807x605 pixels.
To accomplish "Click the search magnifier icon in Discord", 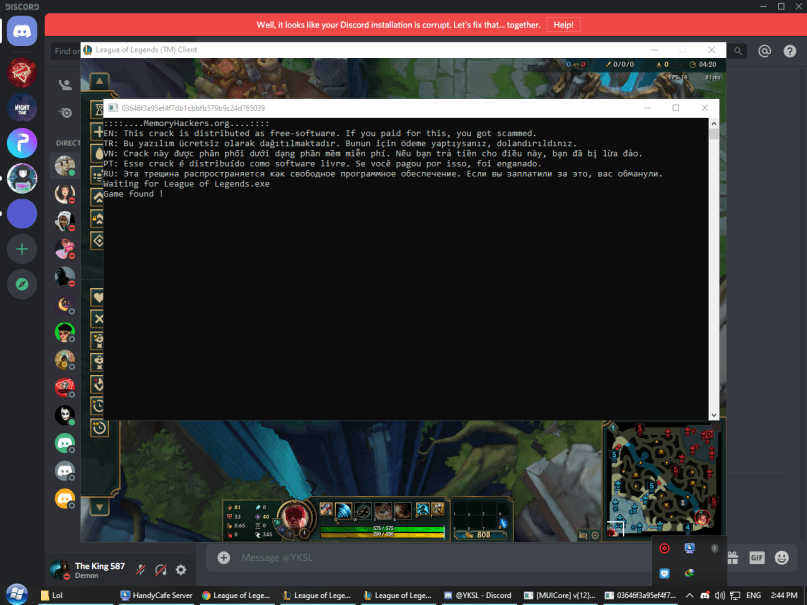I will coord(738,51).
